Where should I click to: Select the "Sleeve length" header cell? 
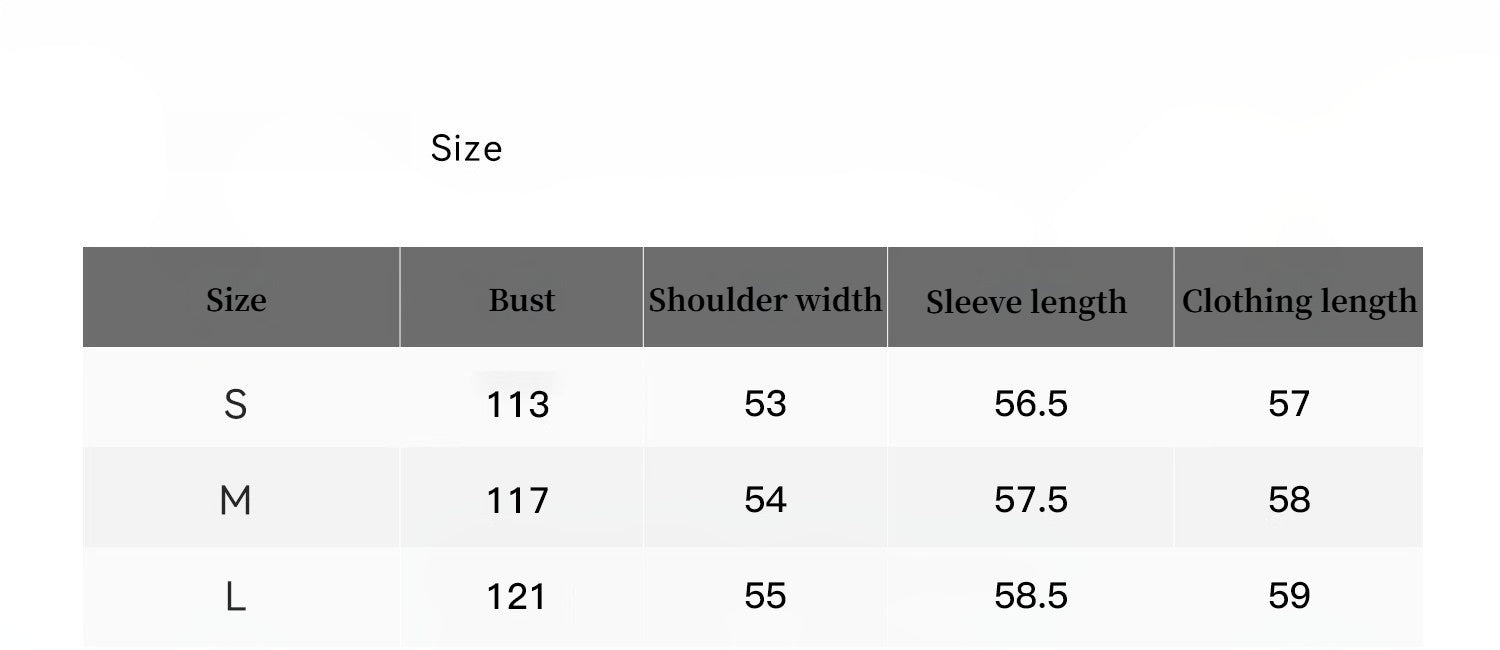tap(1026, 302)
